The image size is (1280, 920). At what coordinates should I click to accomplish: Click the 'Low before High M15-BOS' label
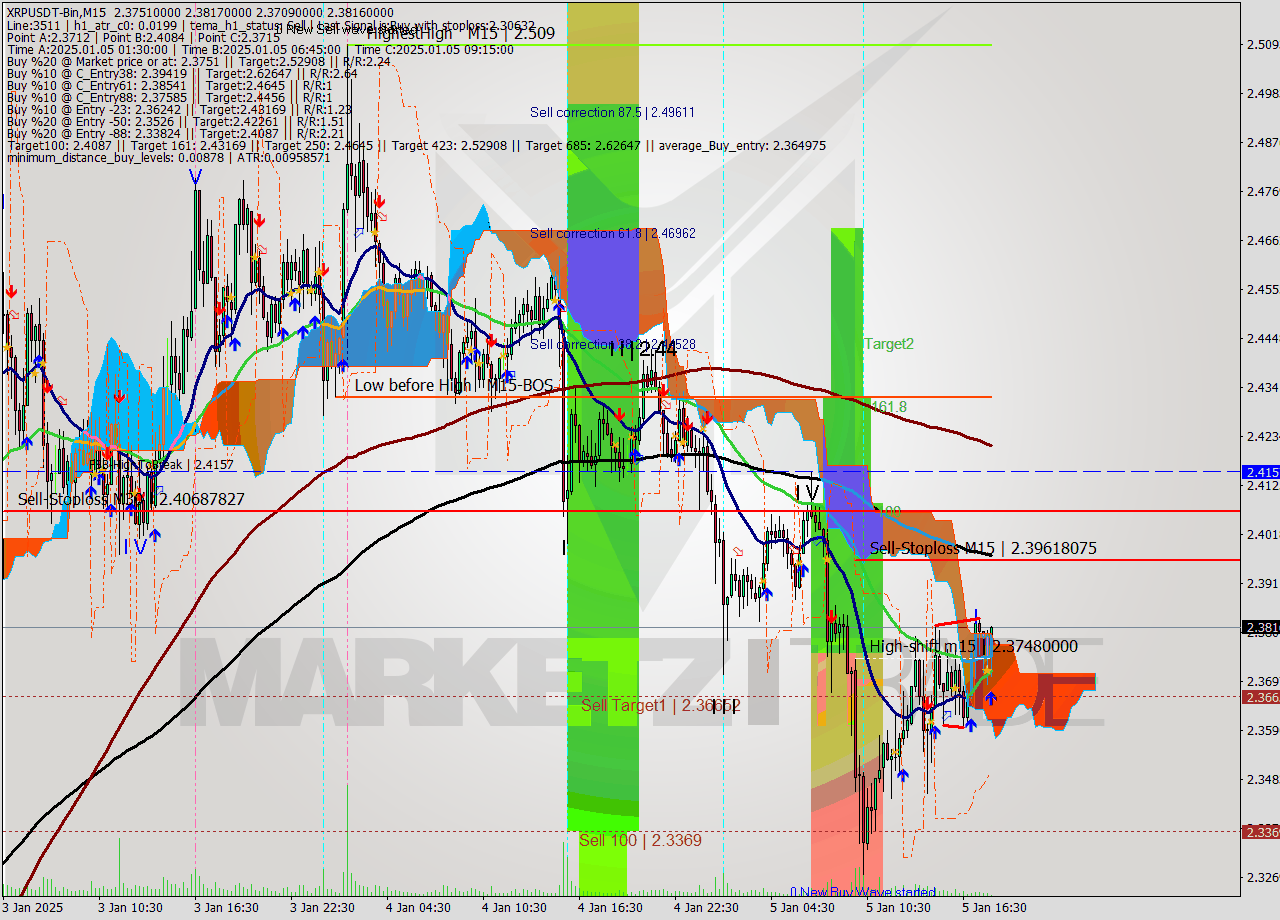pos(454,385)
